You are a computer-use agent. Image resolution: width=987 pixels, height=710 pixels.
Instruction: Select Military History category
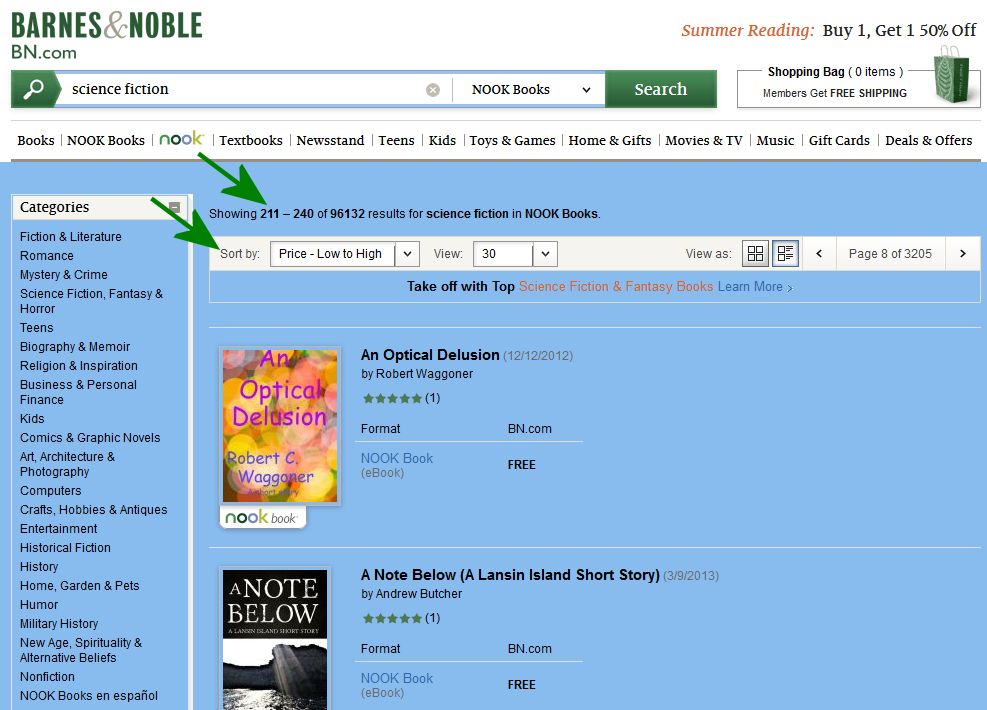59,624
